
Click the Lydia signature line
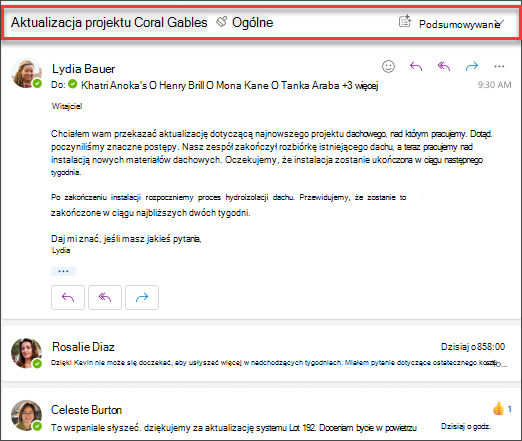point(61,250)
